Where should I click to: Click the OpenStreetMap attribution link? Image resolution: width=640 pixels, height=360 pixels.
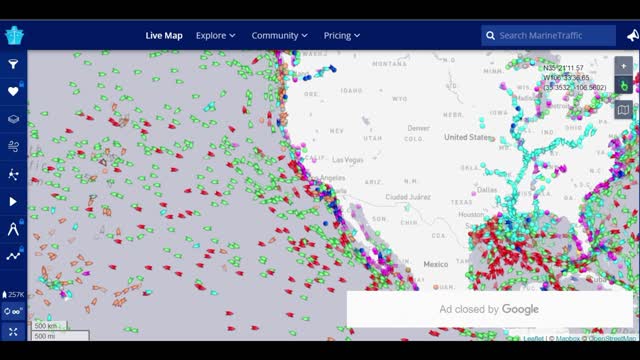(x=612, y=338)
